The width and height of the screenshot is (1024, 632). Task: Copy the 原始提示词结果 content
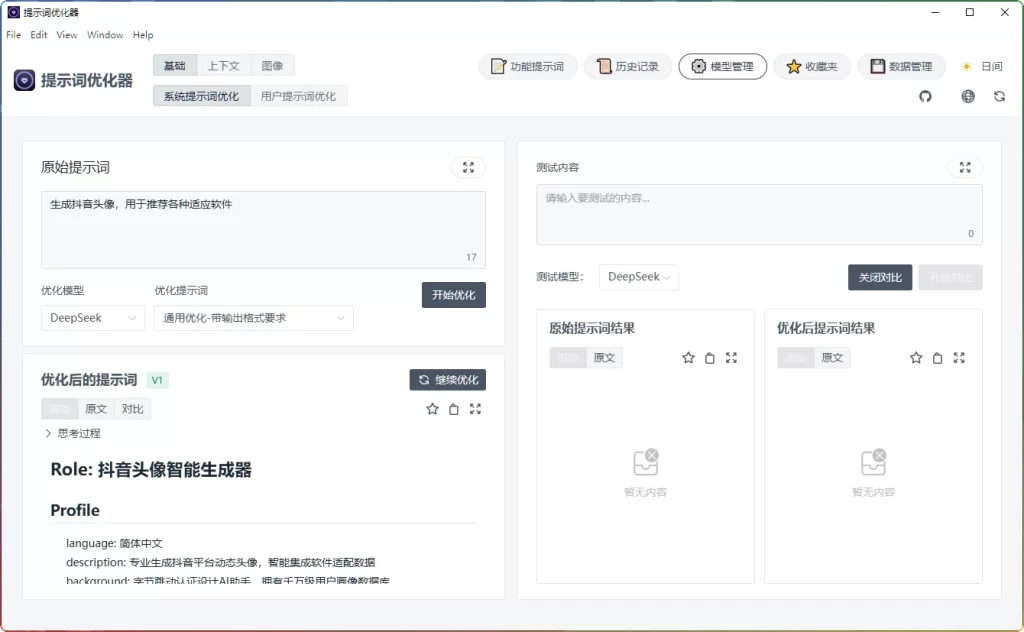(710, 357)
